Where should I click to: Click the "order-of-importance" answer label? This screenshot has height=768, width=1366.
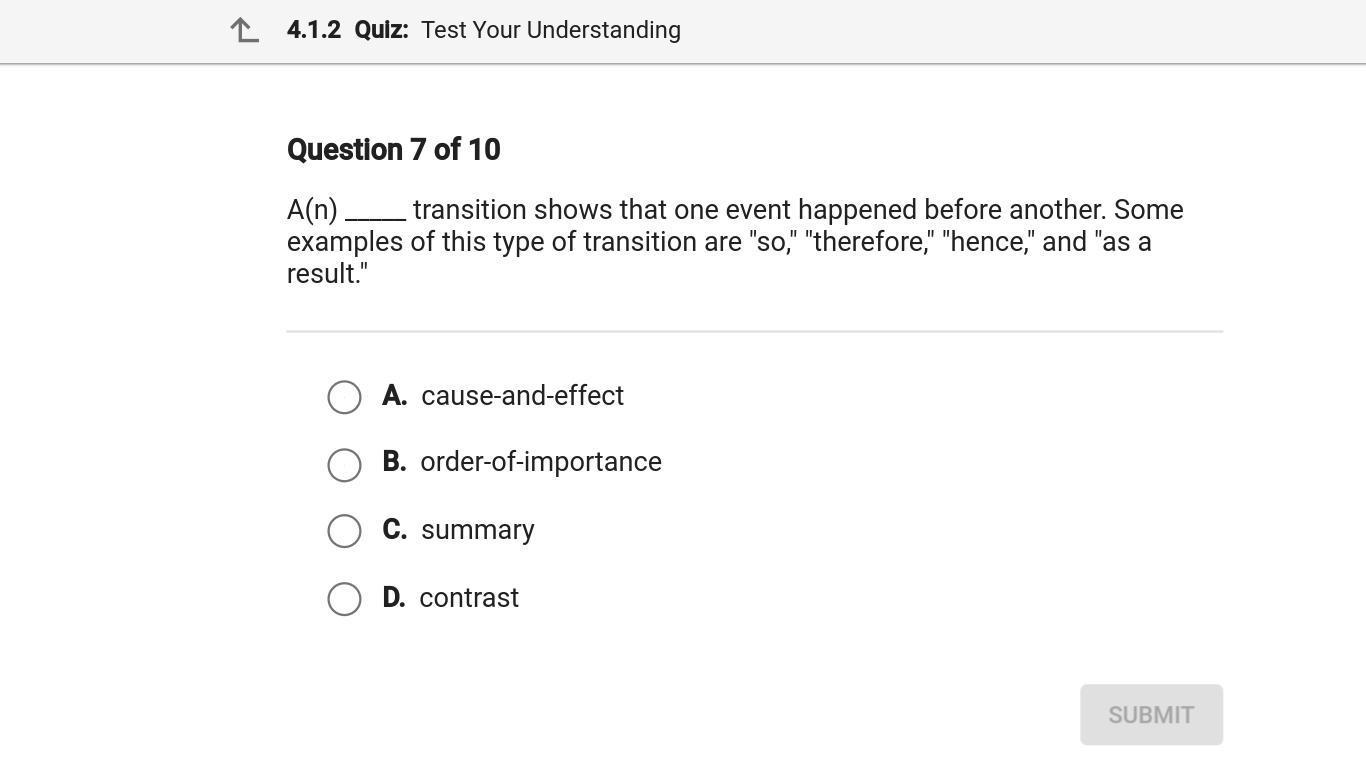tap(540, 462)
